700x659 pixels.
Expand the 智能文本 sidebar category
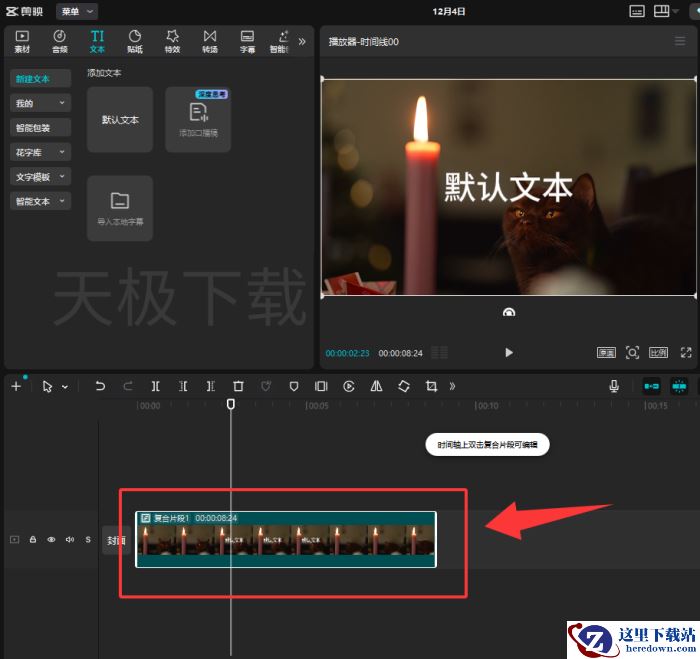click(40, 201)
